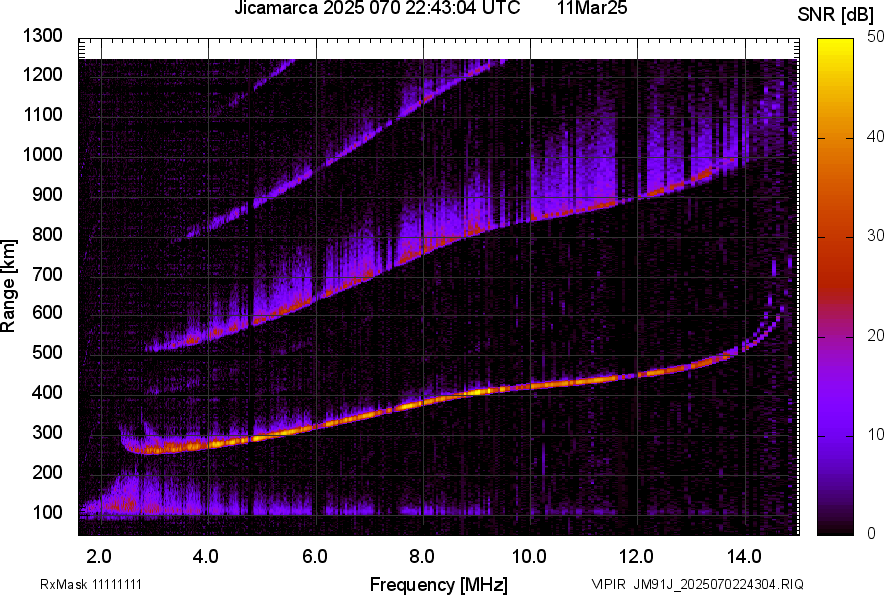This screenshot has height=595, width=884.
Task: Click the 'Range [km]' axis label
Action: tap(8, 286)
